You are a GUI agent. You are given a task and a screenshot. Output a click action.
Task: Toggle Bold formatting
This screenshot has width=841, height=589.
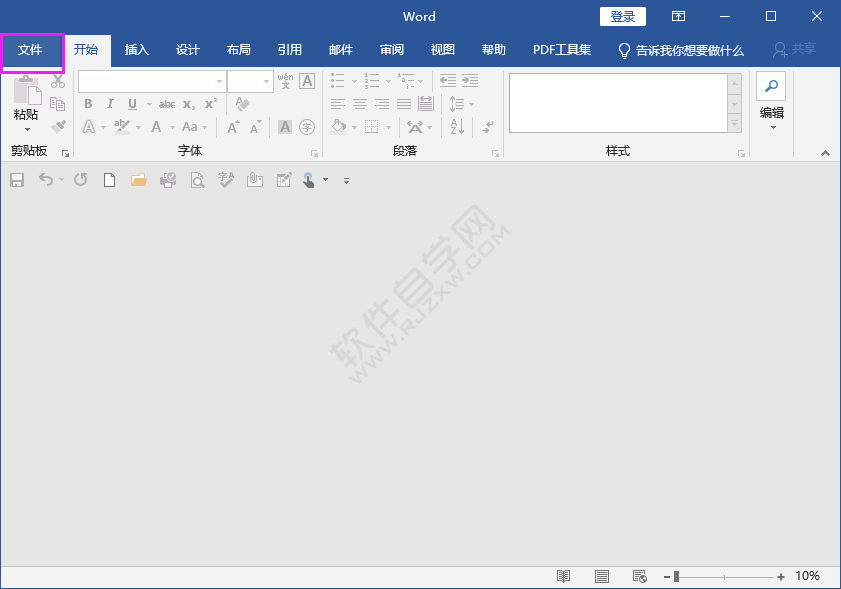pos(88,104)
